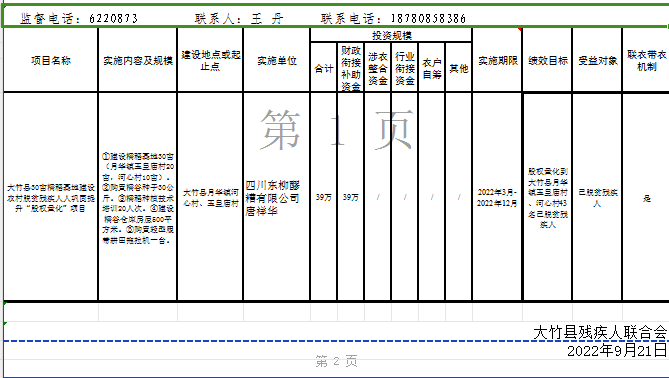Viewport: 669px width, 378px height.
Task: Select the 实施单位 header cell
Action: pos(276,60)
